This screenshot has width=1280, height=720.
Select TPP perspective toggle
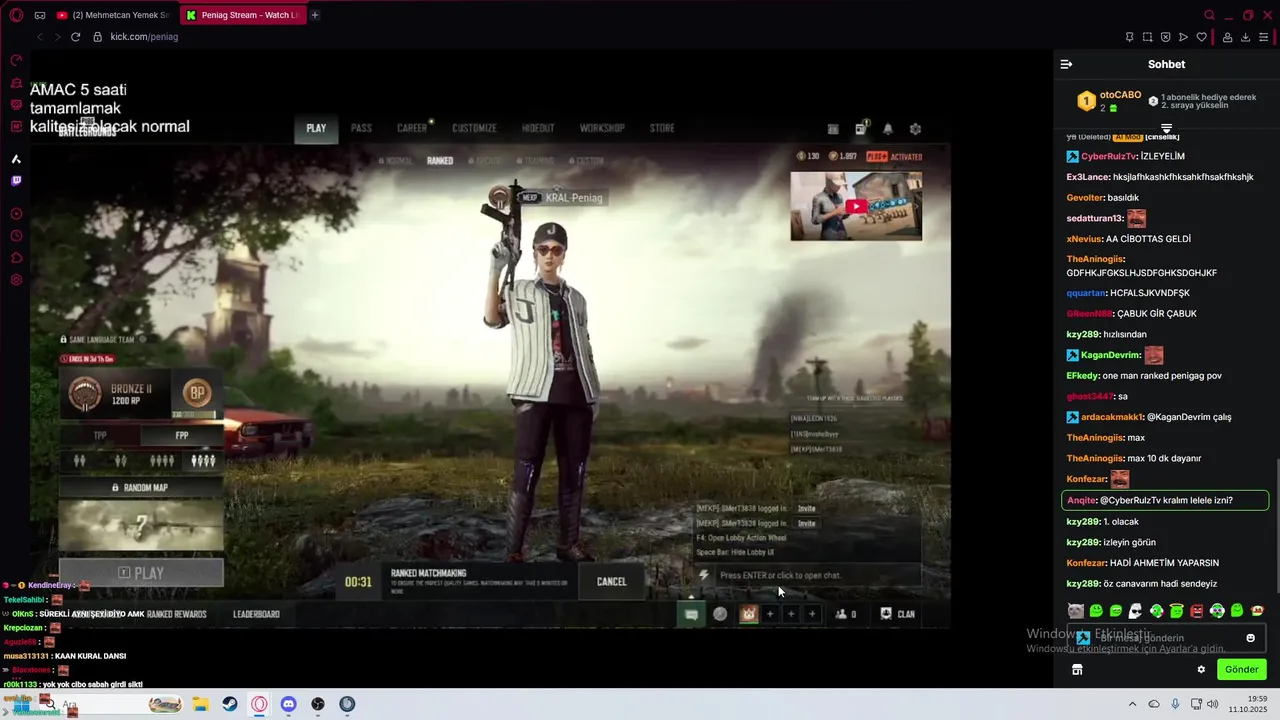[x=100, y=435]
